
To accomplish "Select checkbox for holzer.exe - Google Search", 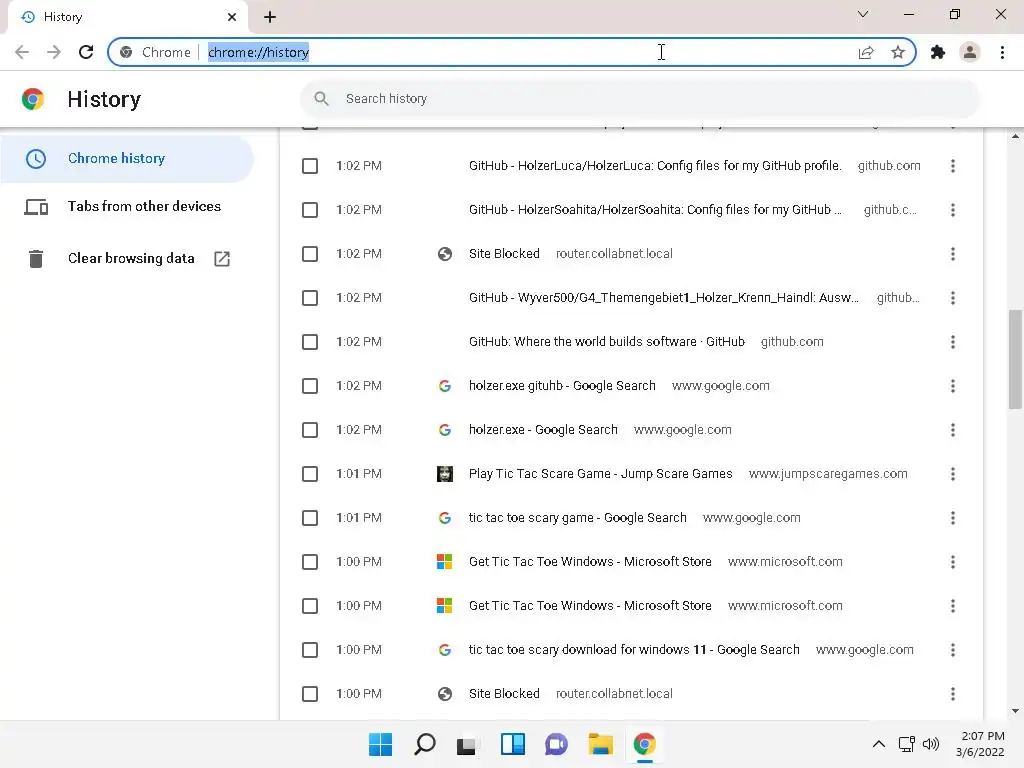I will click(x=310, y=430).
